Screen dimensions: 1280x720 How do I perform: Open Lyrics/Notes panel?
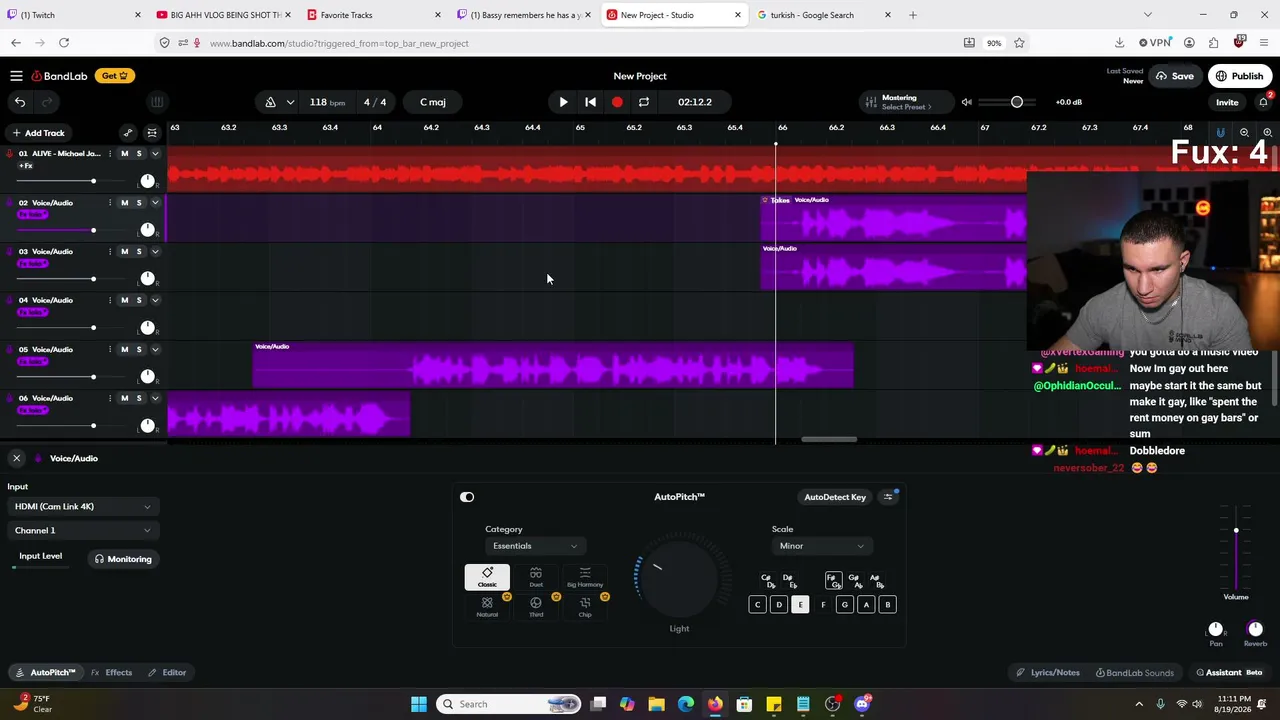click(x=1048, y=673)
